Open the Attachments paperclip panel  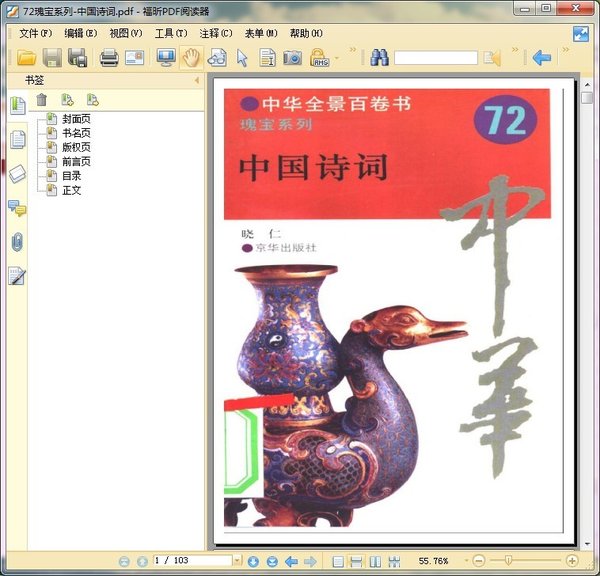click(x=18, y=242)
